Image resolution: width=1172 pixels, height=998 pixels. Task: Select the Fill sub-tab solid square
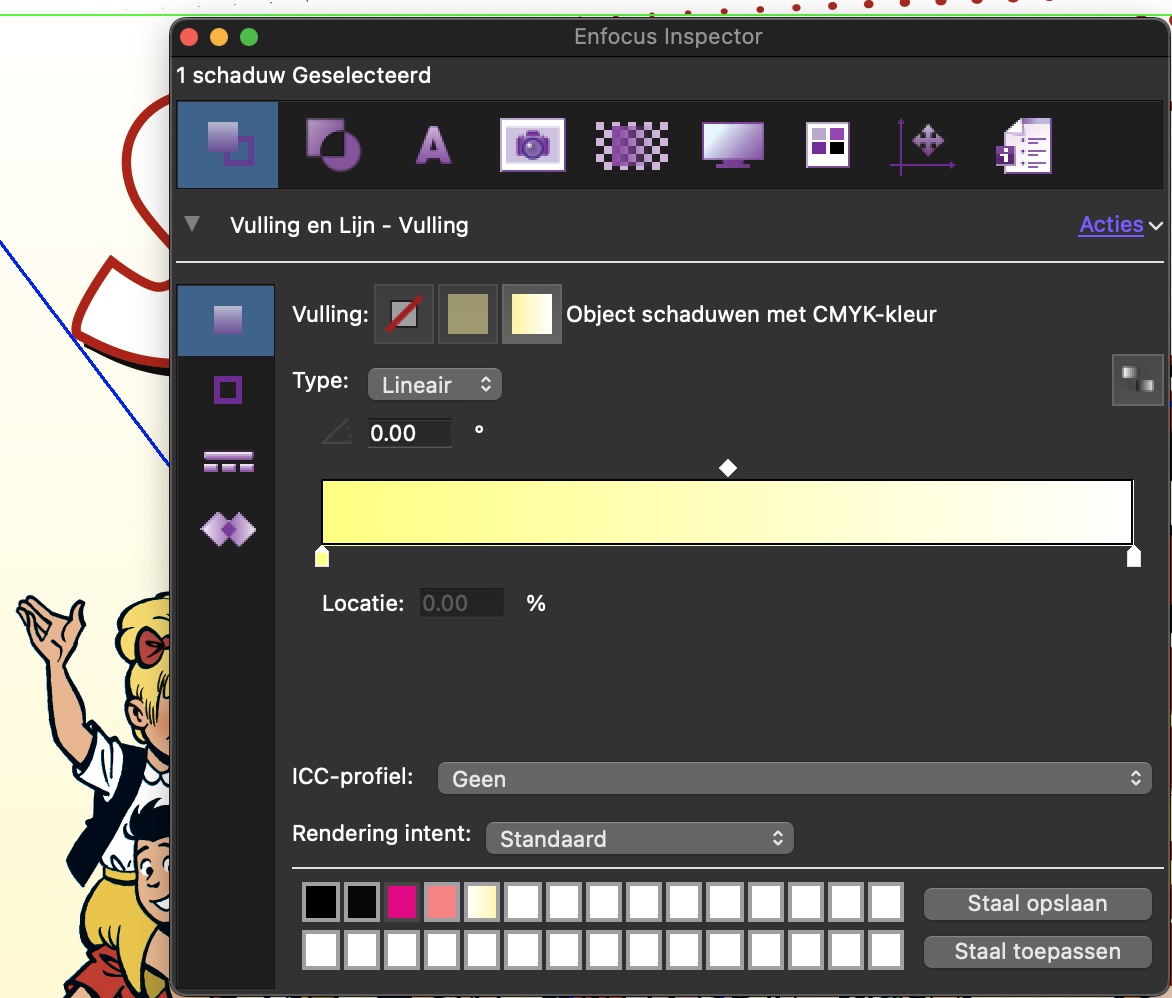point(226,320)
